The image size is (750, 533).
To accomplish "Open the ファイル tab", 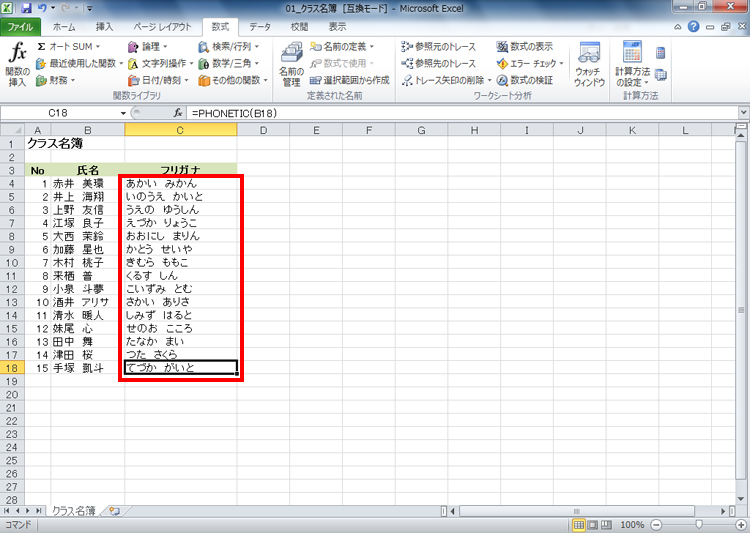I will tap(20, 27).
